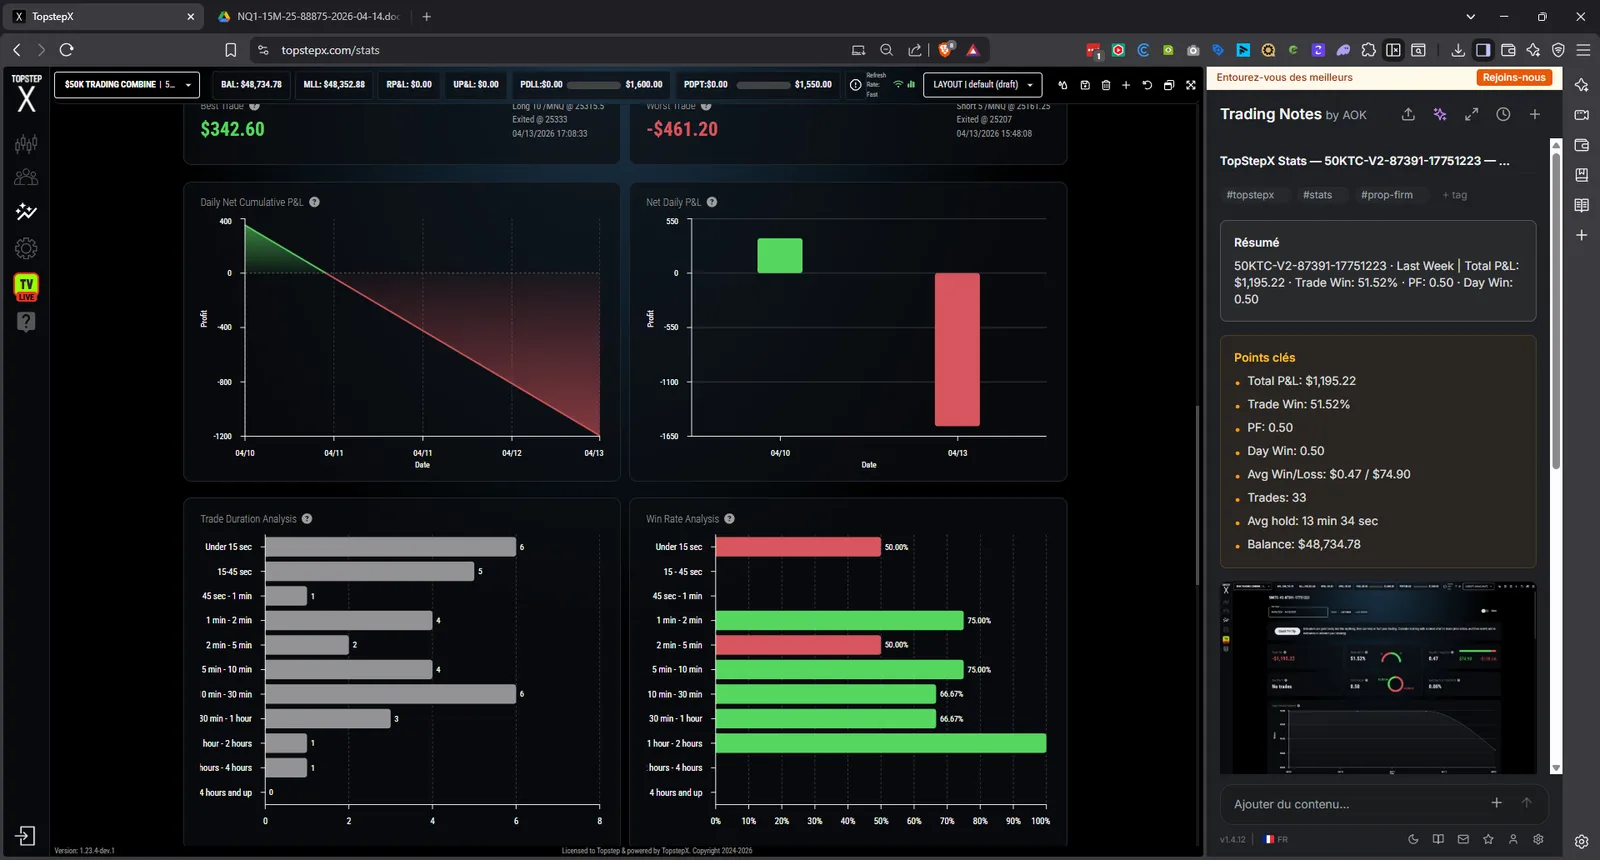Viewport: 1600px width, 860px height.
Task: Open the browser extensions puzzle menu
Action: click(1368, 50)
